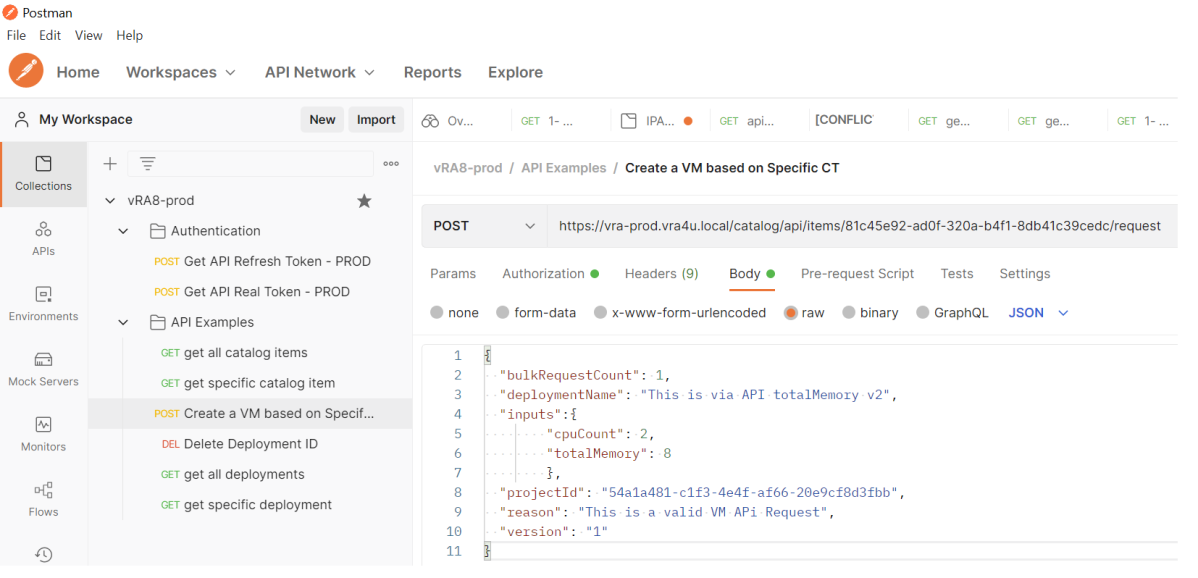Star the vRA8-prod collection
Viewport: 1198px width, 578px height.
click(364, 201)
